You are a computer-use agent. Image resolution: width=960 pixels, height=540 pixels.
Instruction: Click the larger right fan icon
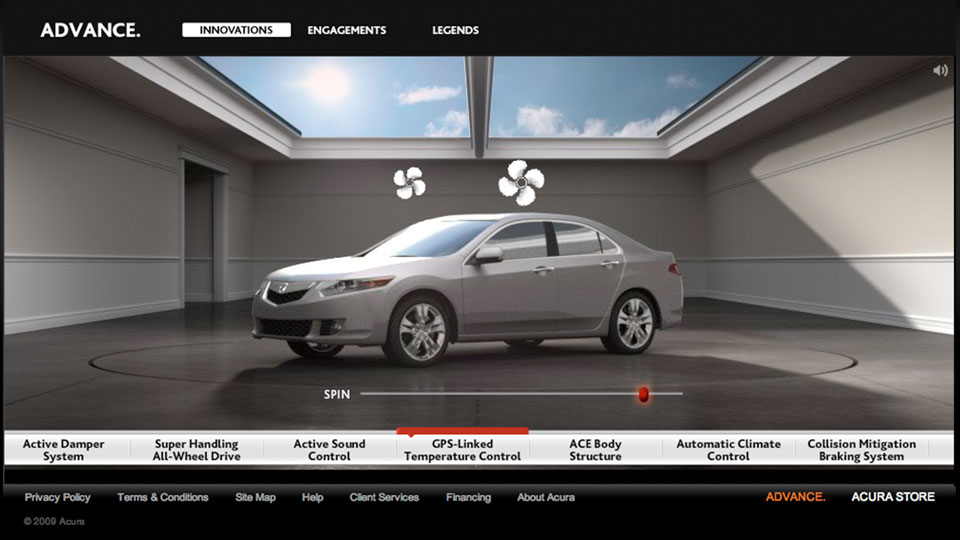click(521, 182)
